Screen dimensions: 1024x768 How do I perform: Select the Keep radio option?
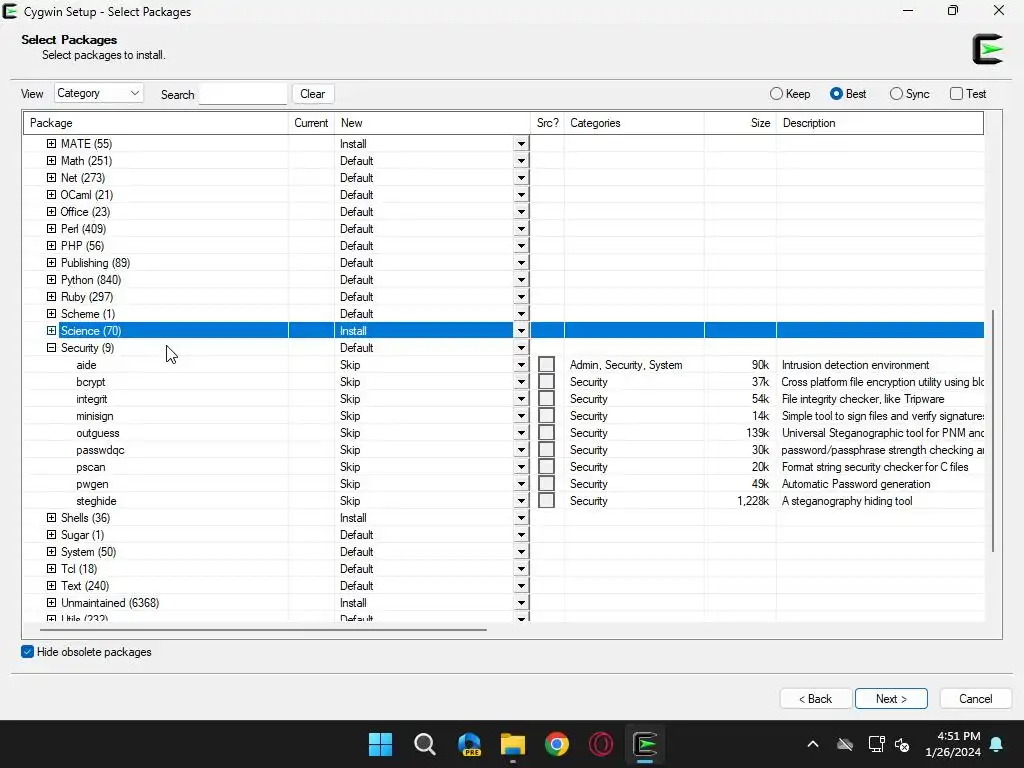coord(776,93)
